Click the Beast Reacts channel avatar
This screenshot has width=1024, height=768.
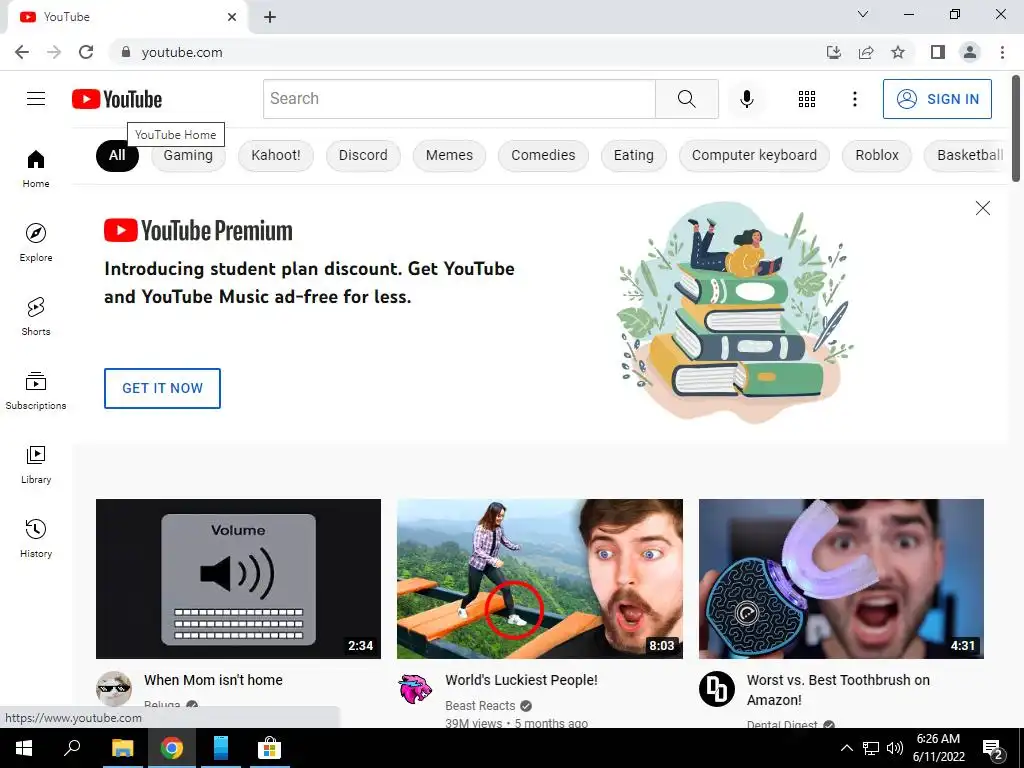pos(415,688)
